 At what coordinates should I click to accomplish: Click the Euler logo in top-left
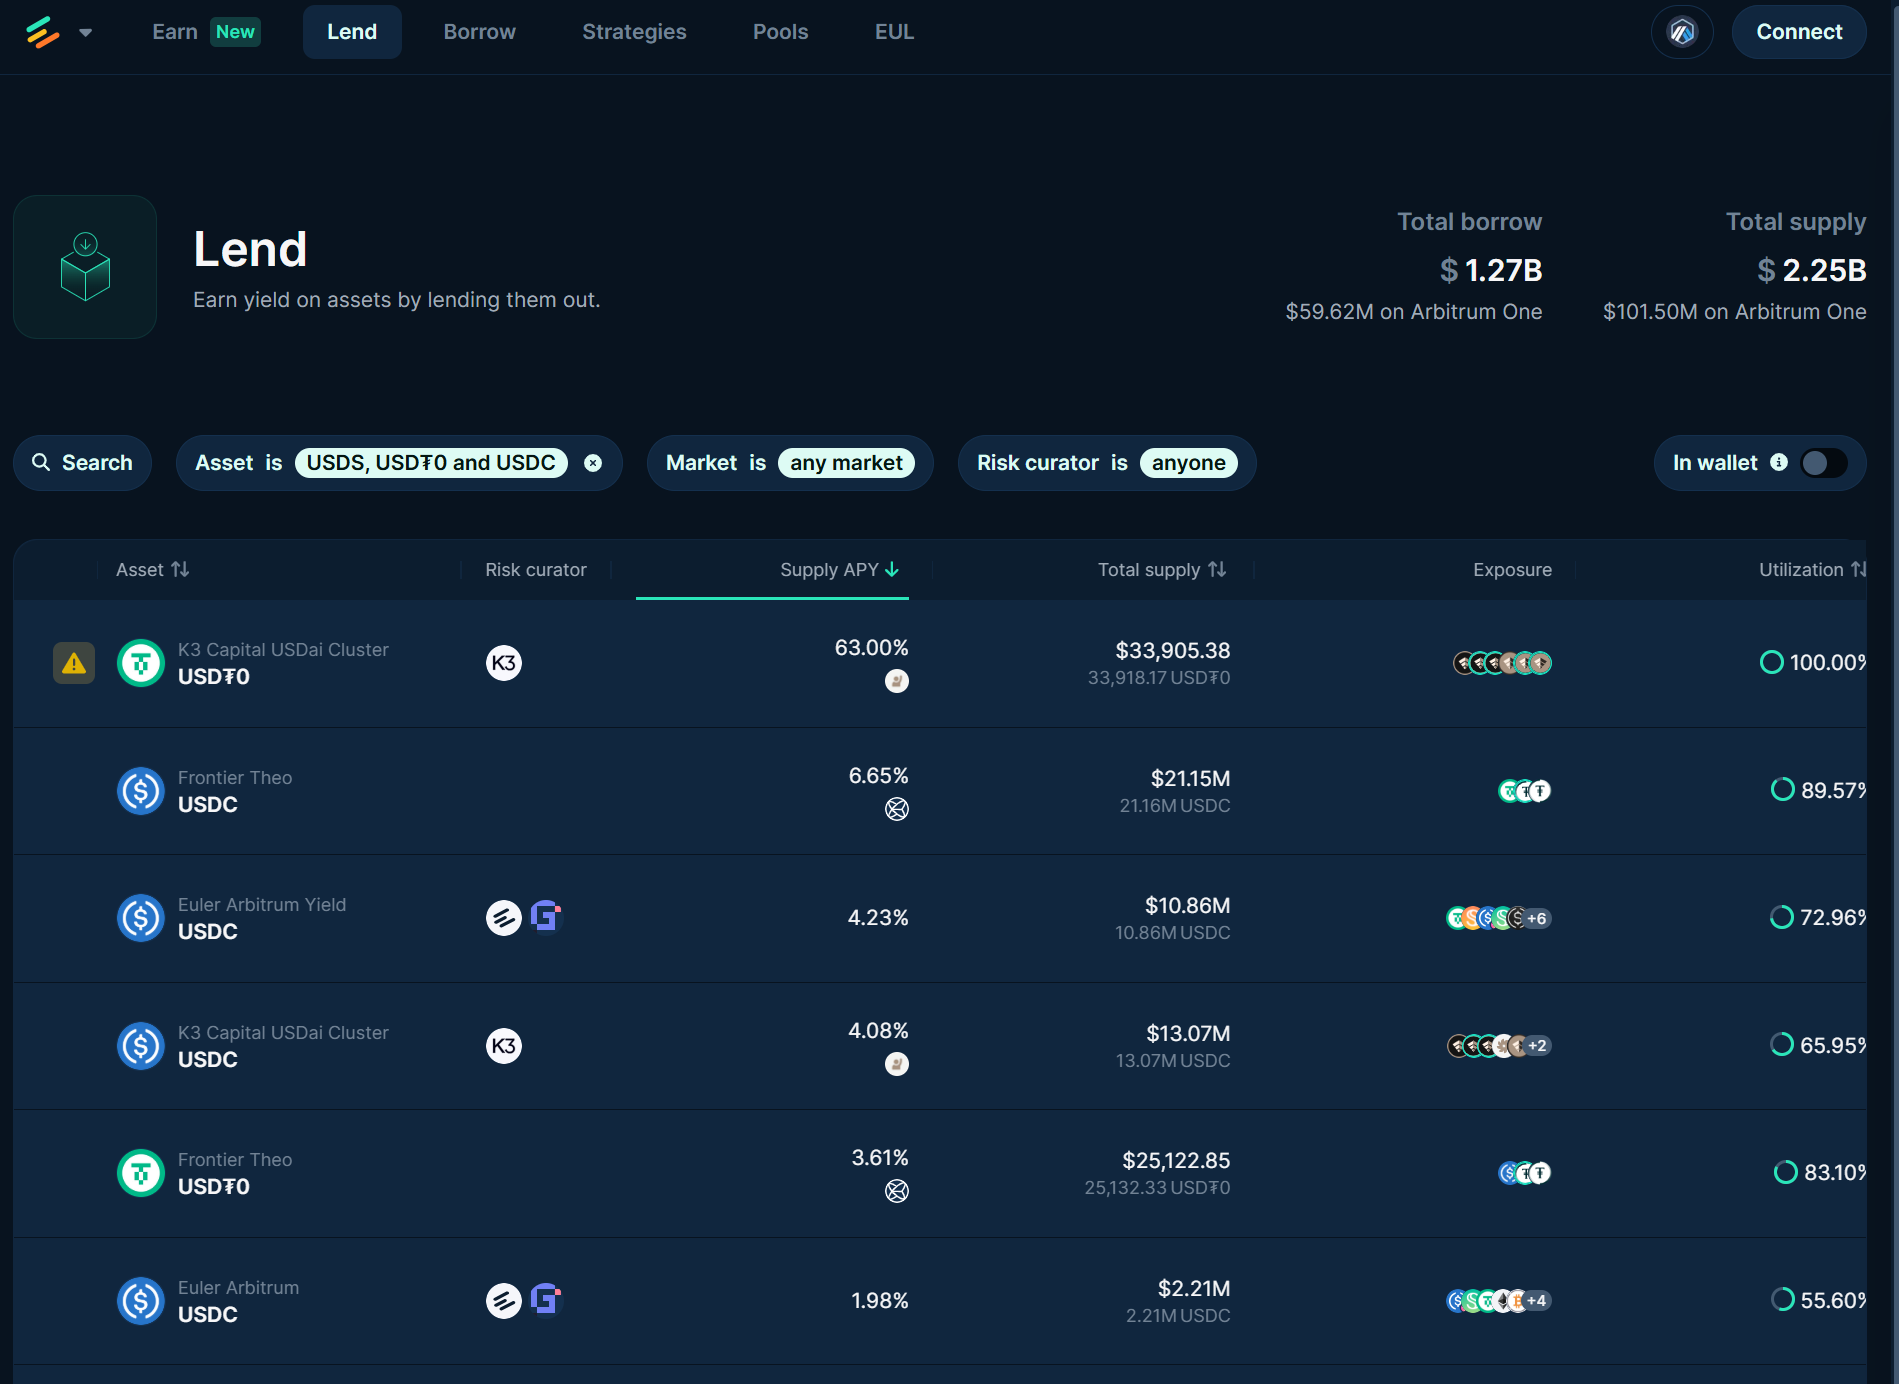[42, 32]
